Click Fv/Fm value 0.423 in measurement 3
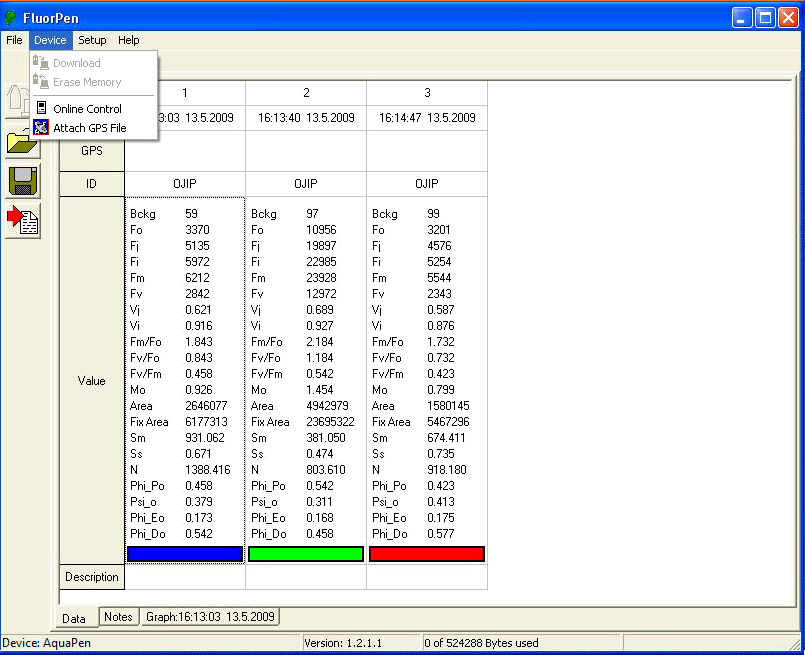 pos(440,374)
